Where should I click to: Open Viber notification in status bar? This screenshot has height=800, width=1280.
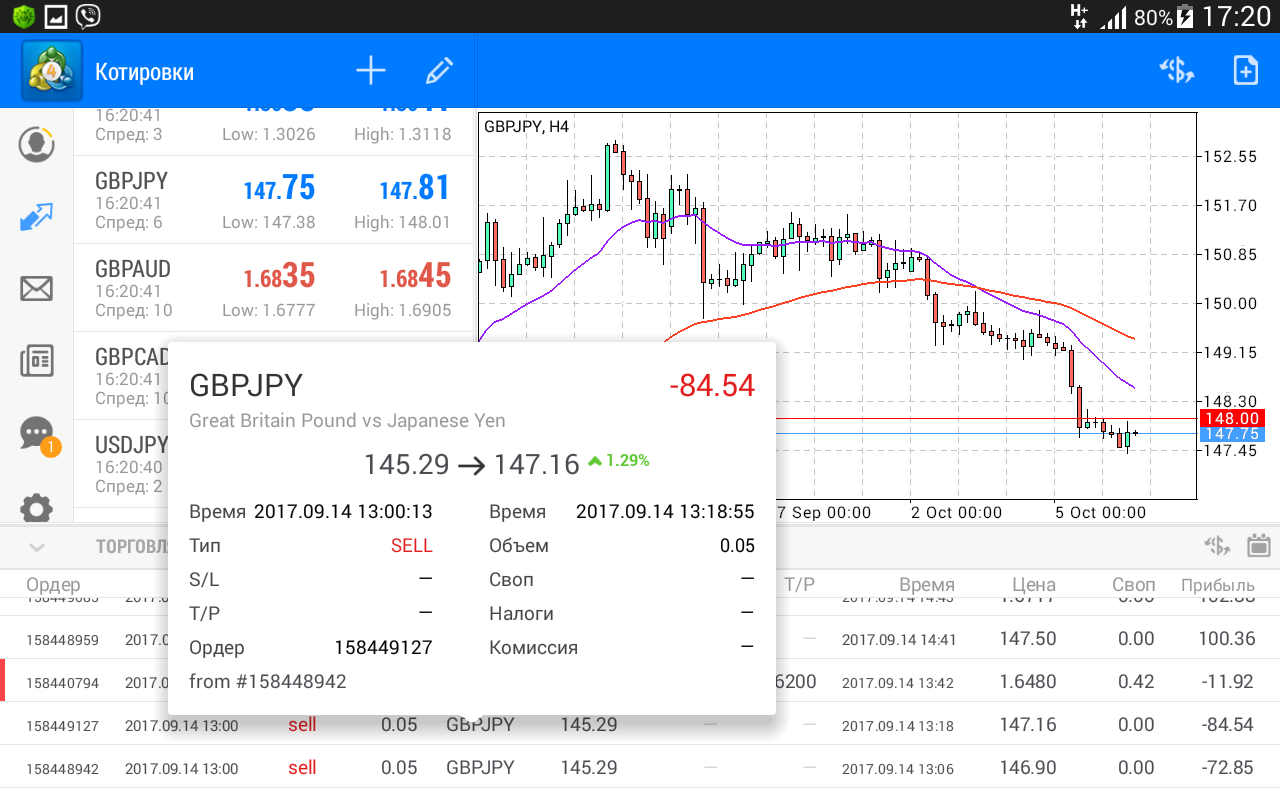pos(88,16)
